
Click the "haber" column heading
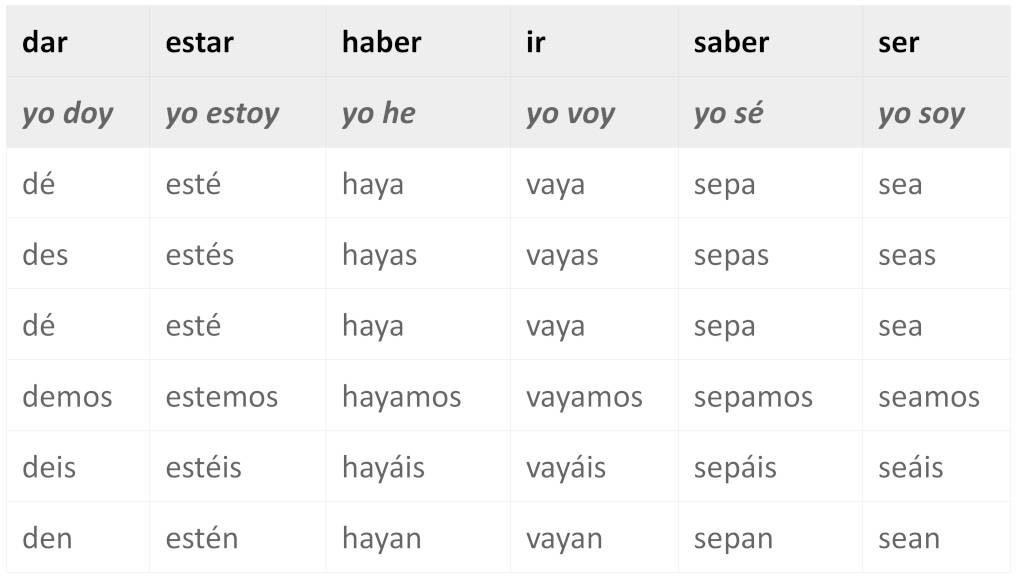pos(381,42)
